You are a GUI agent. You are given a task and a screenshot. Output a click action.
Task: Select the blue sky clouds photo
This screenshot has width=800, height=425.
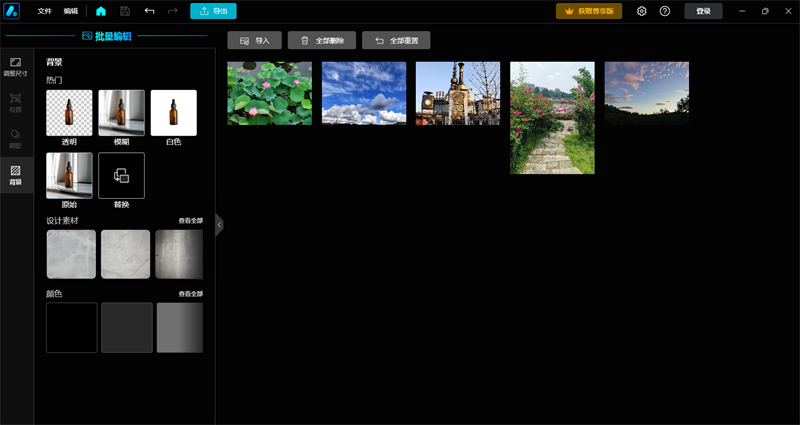(364, 93)
